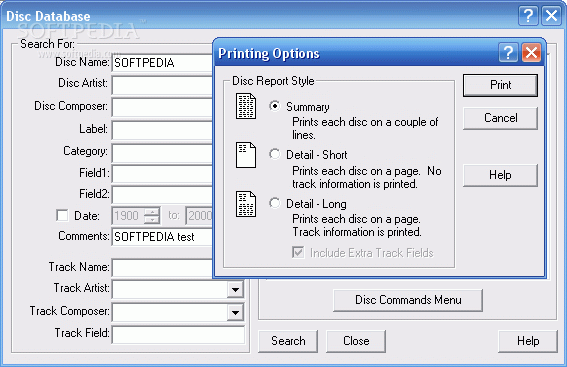Open context help in Printing Options dialog
Screen dimensions: 567x367
508,53
